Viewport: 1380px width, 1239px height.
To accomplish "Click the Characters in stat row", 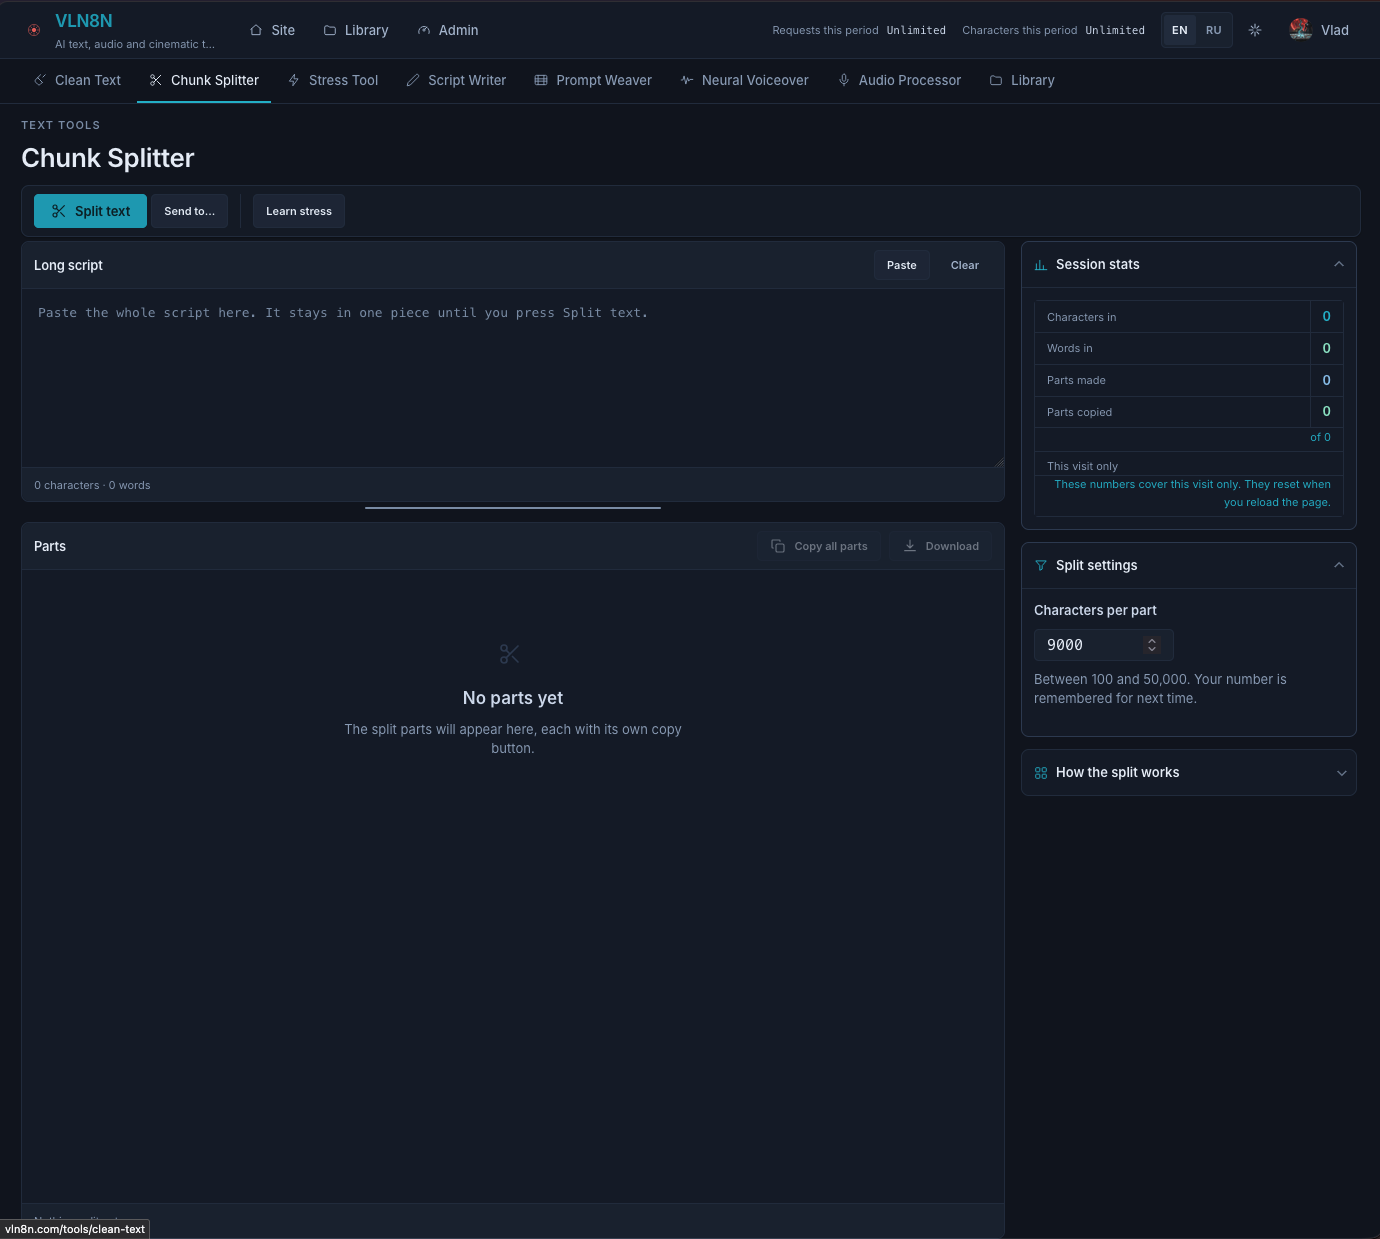I will (x=1189, y=317).
